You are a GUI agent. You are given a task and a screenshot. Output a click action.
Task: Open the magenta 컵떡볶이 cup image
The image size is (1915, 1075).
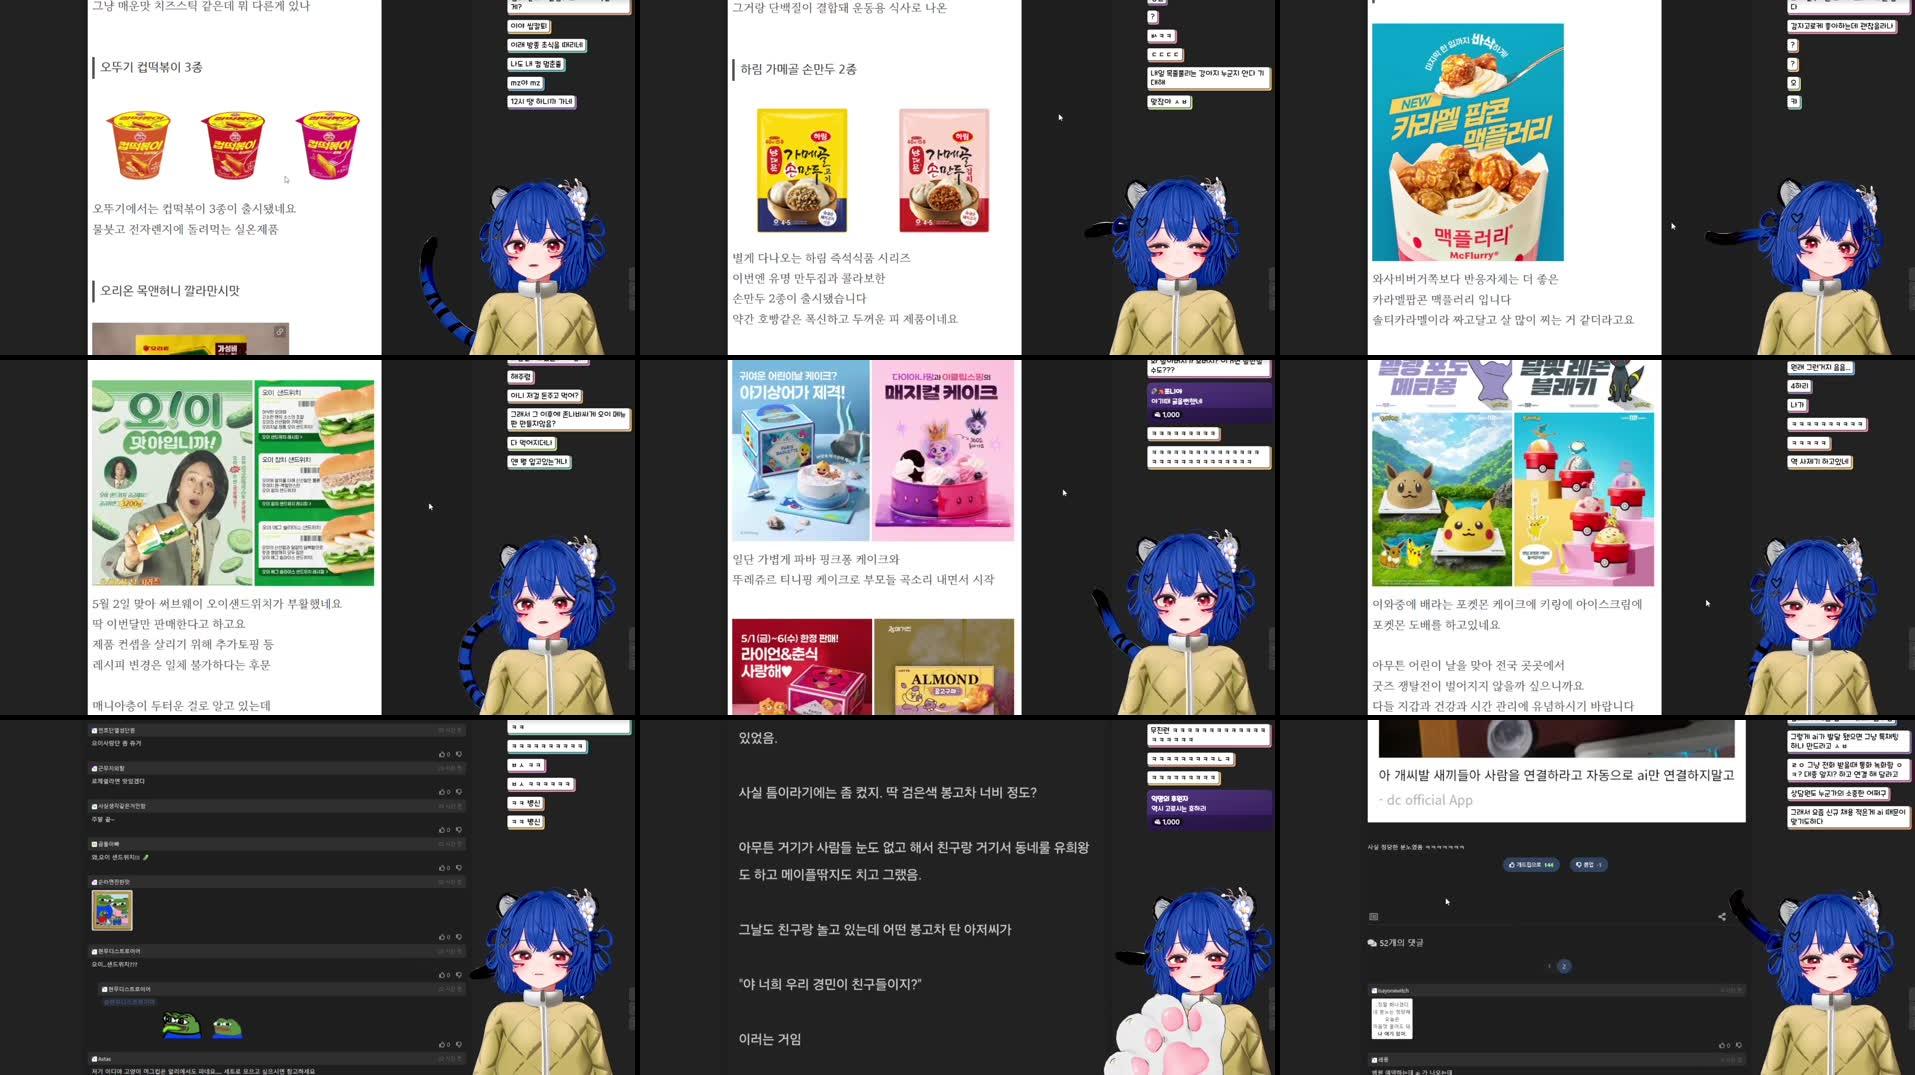click(x=327, y=144)
